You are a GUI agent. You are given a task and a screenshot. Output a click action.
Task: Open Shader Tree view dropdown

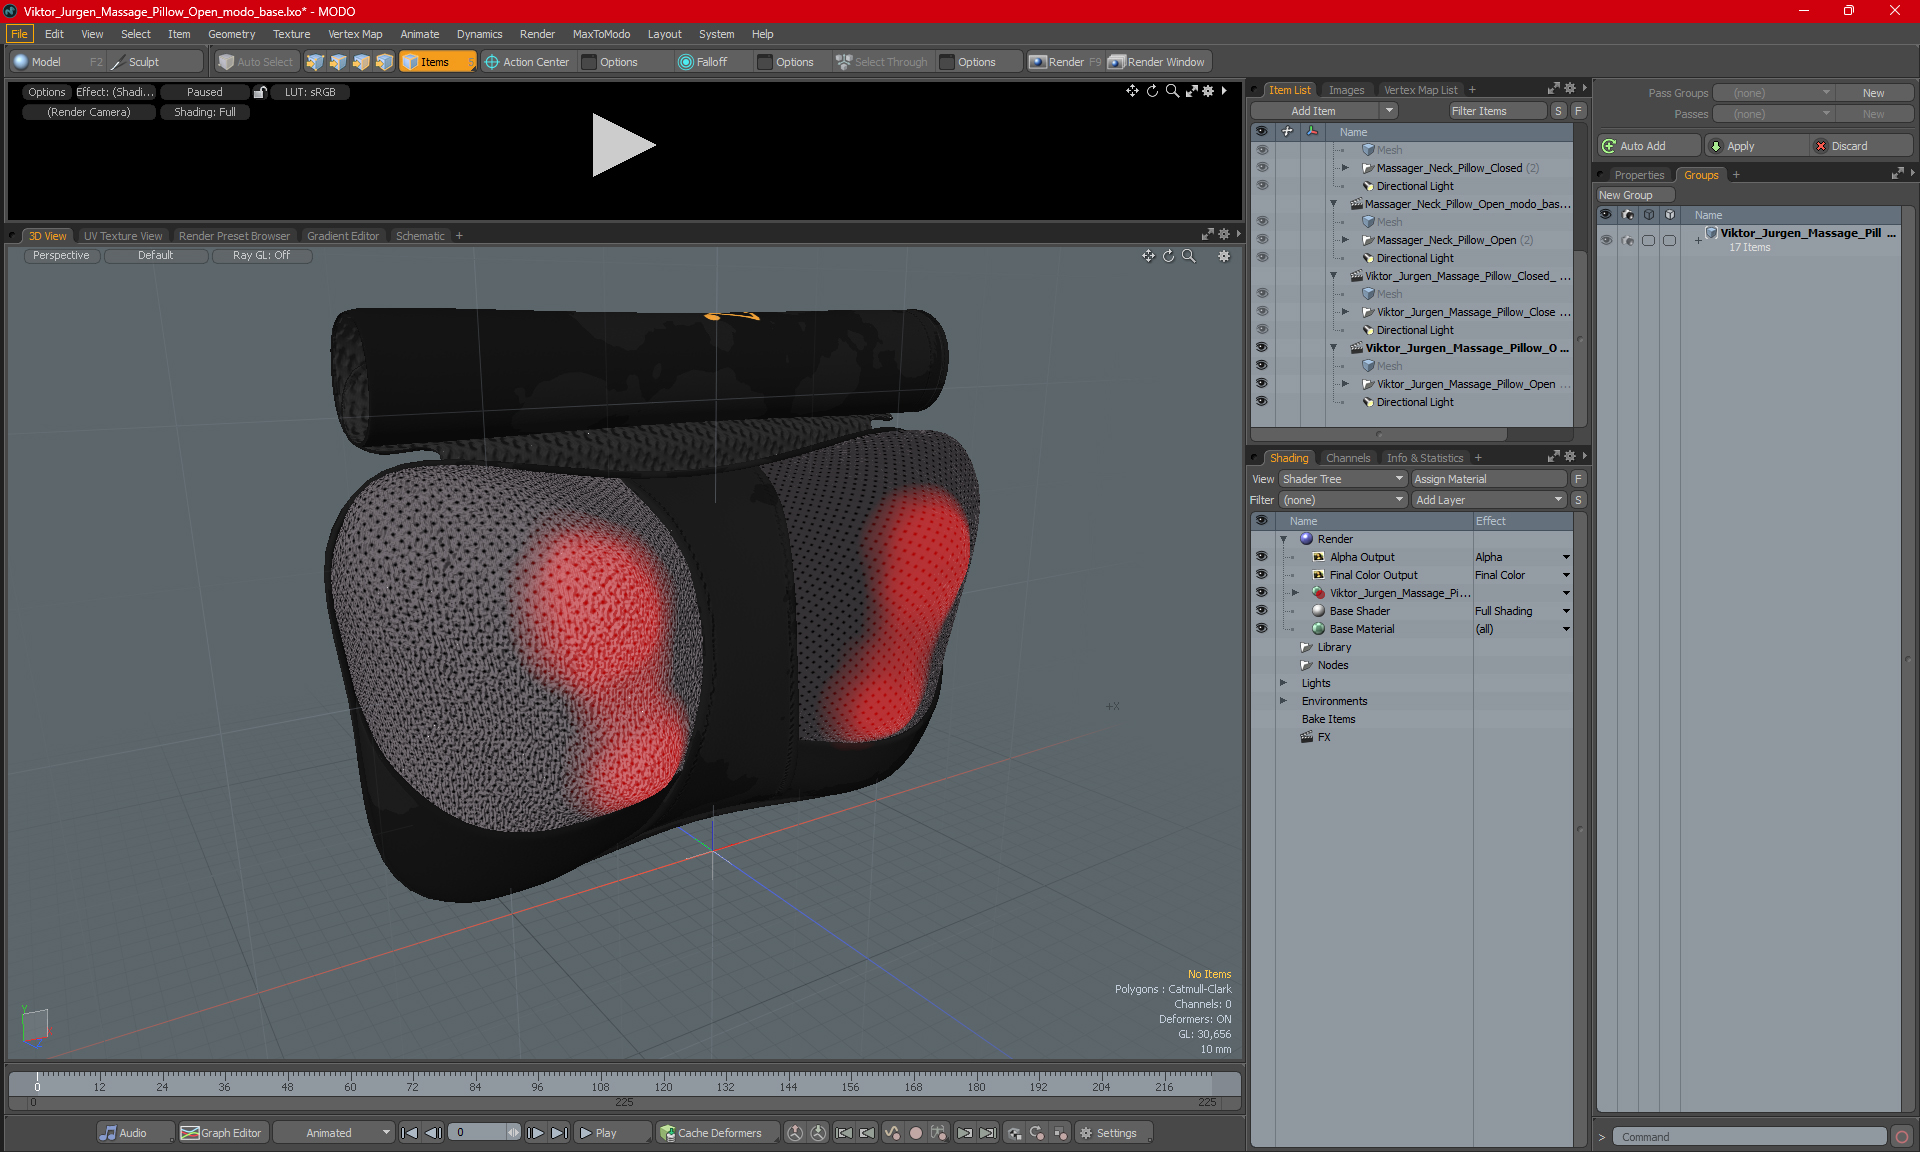(1343, 479)
